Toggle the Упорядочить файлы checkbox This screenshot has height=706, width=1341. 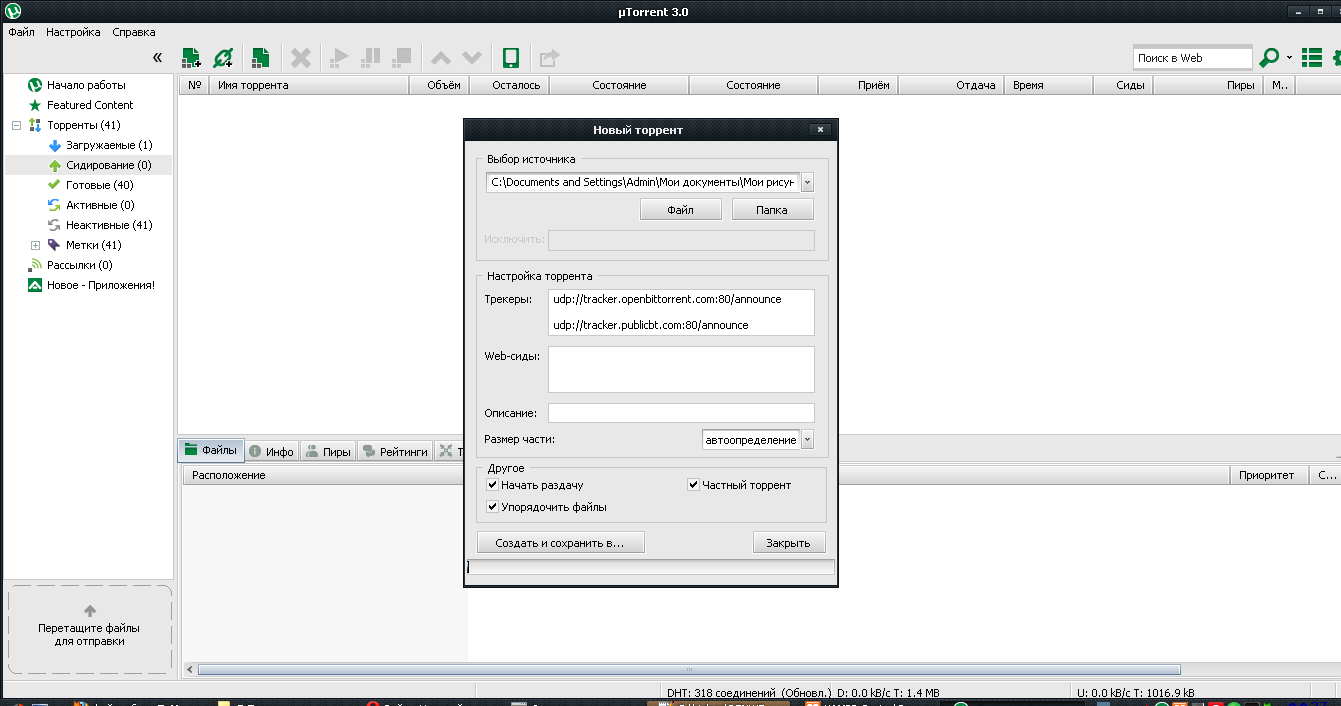point(492,507)
